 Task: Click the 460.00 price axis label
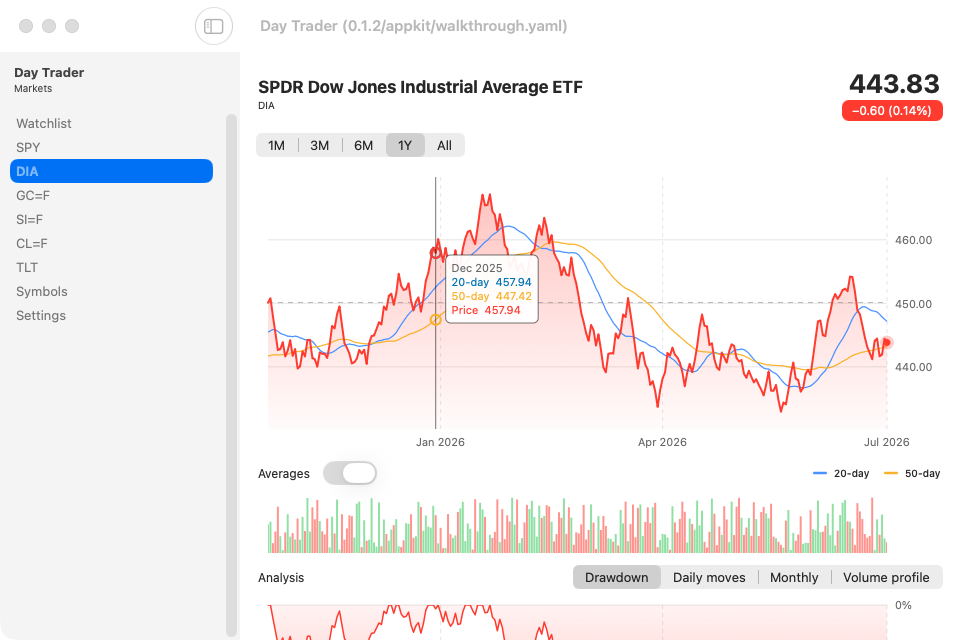(913, 240)
